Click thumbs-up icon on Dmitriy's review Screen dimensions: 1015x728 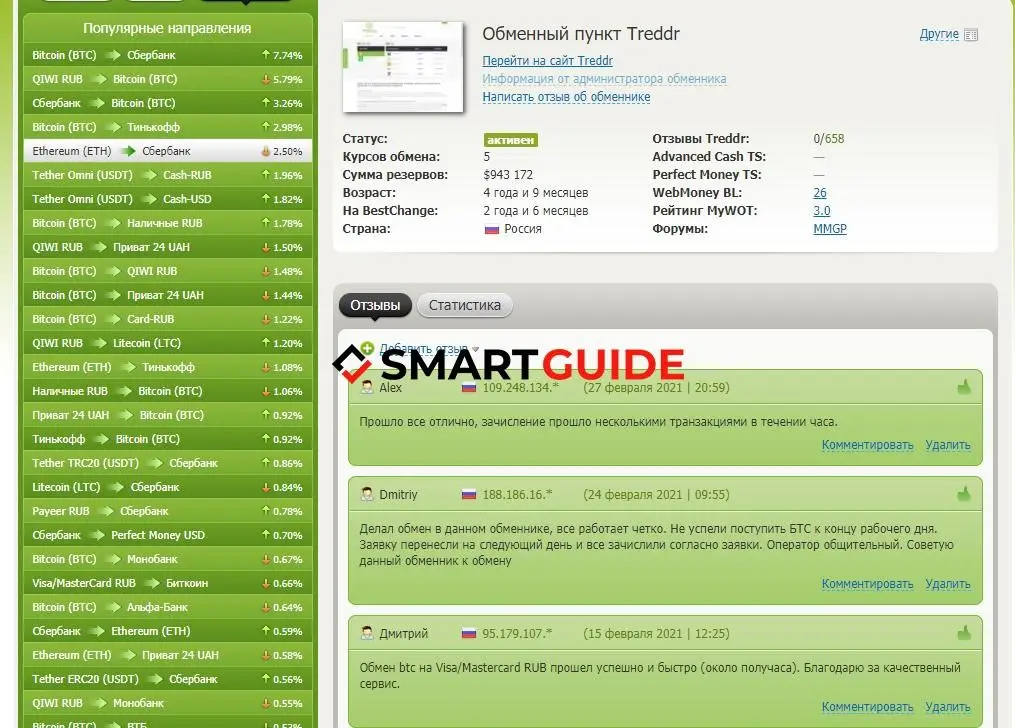964,494
